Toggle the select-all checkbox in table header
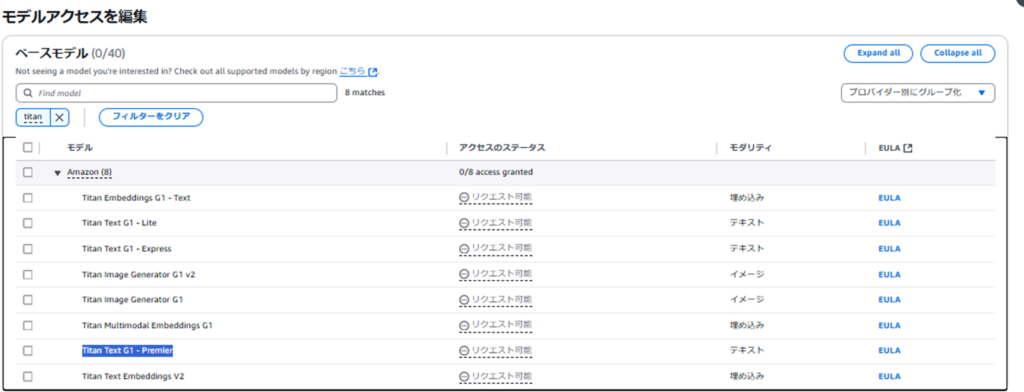 tap(27, 148)
